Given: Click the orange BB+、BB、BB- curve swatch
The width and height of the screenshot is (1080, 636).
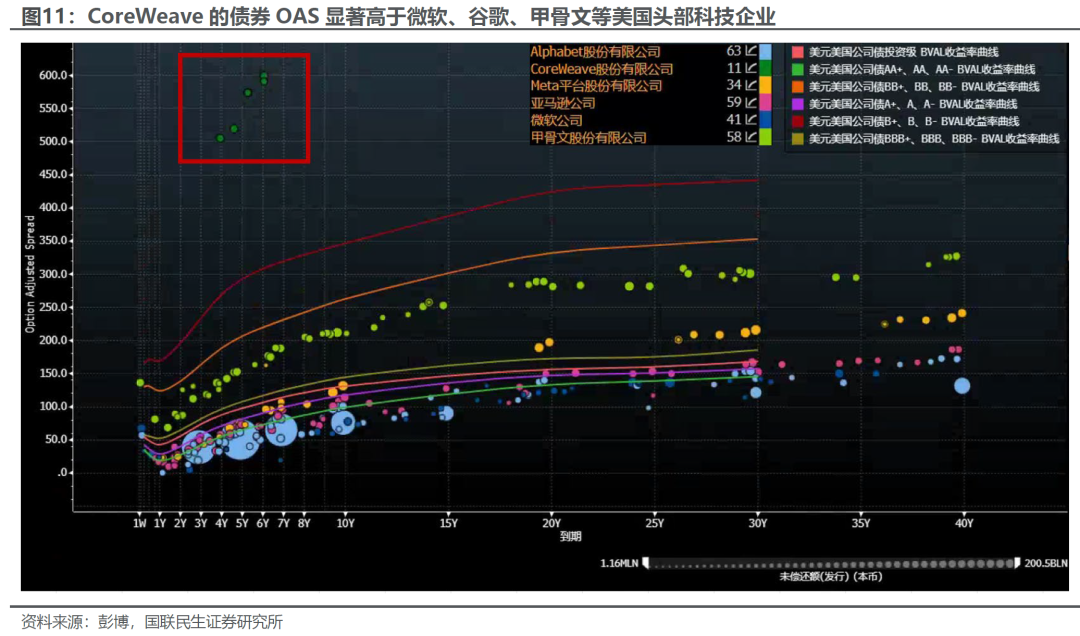Looking at the screenshot, I should (x=798, y=86).
